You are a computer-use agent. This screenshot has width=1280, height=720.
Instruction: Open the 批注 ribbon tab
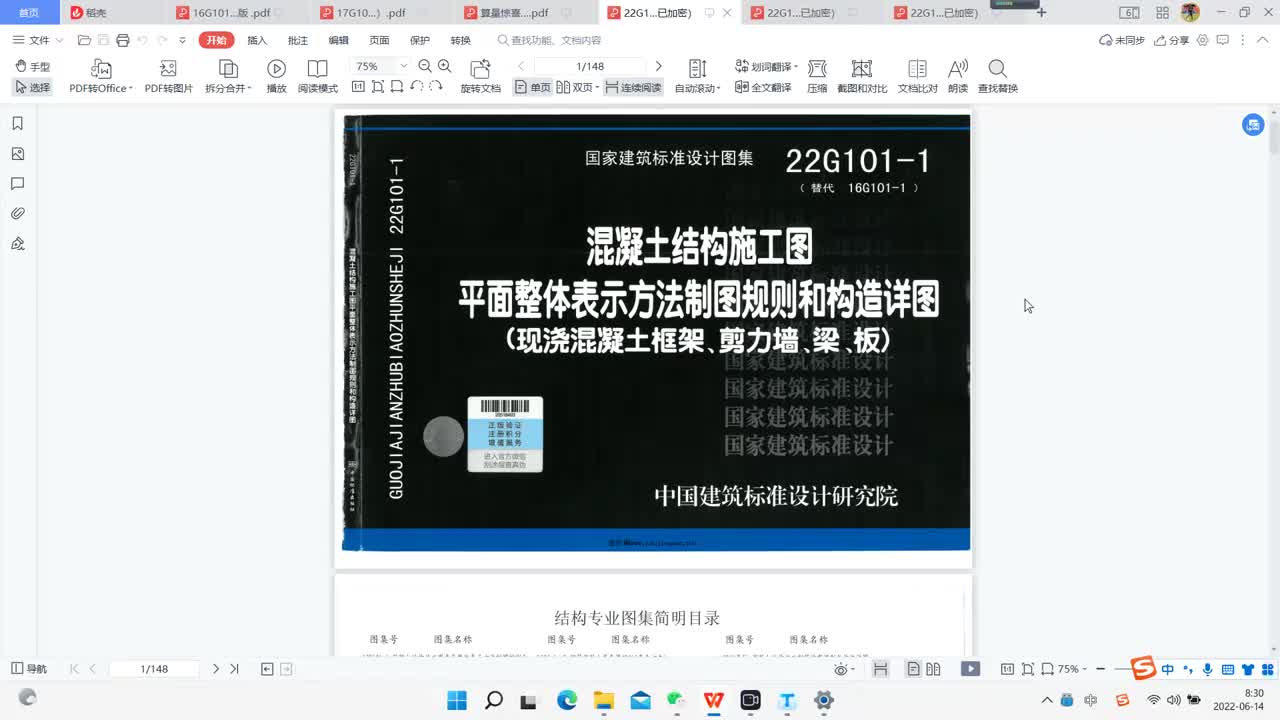click(298, 40)
